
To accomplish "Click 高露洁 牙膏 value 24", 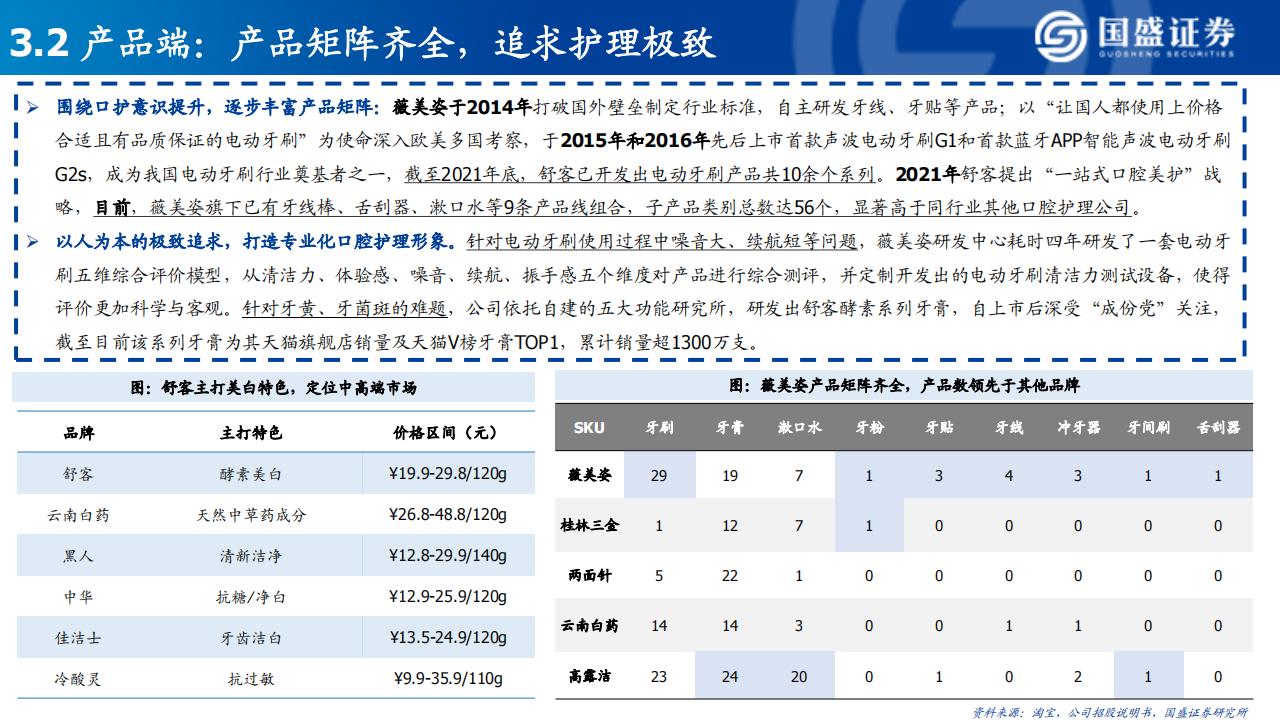I will [729, 676].
